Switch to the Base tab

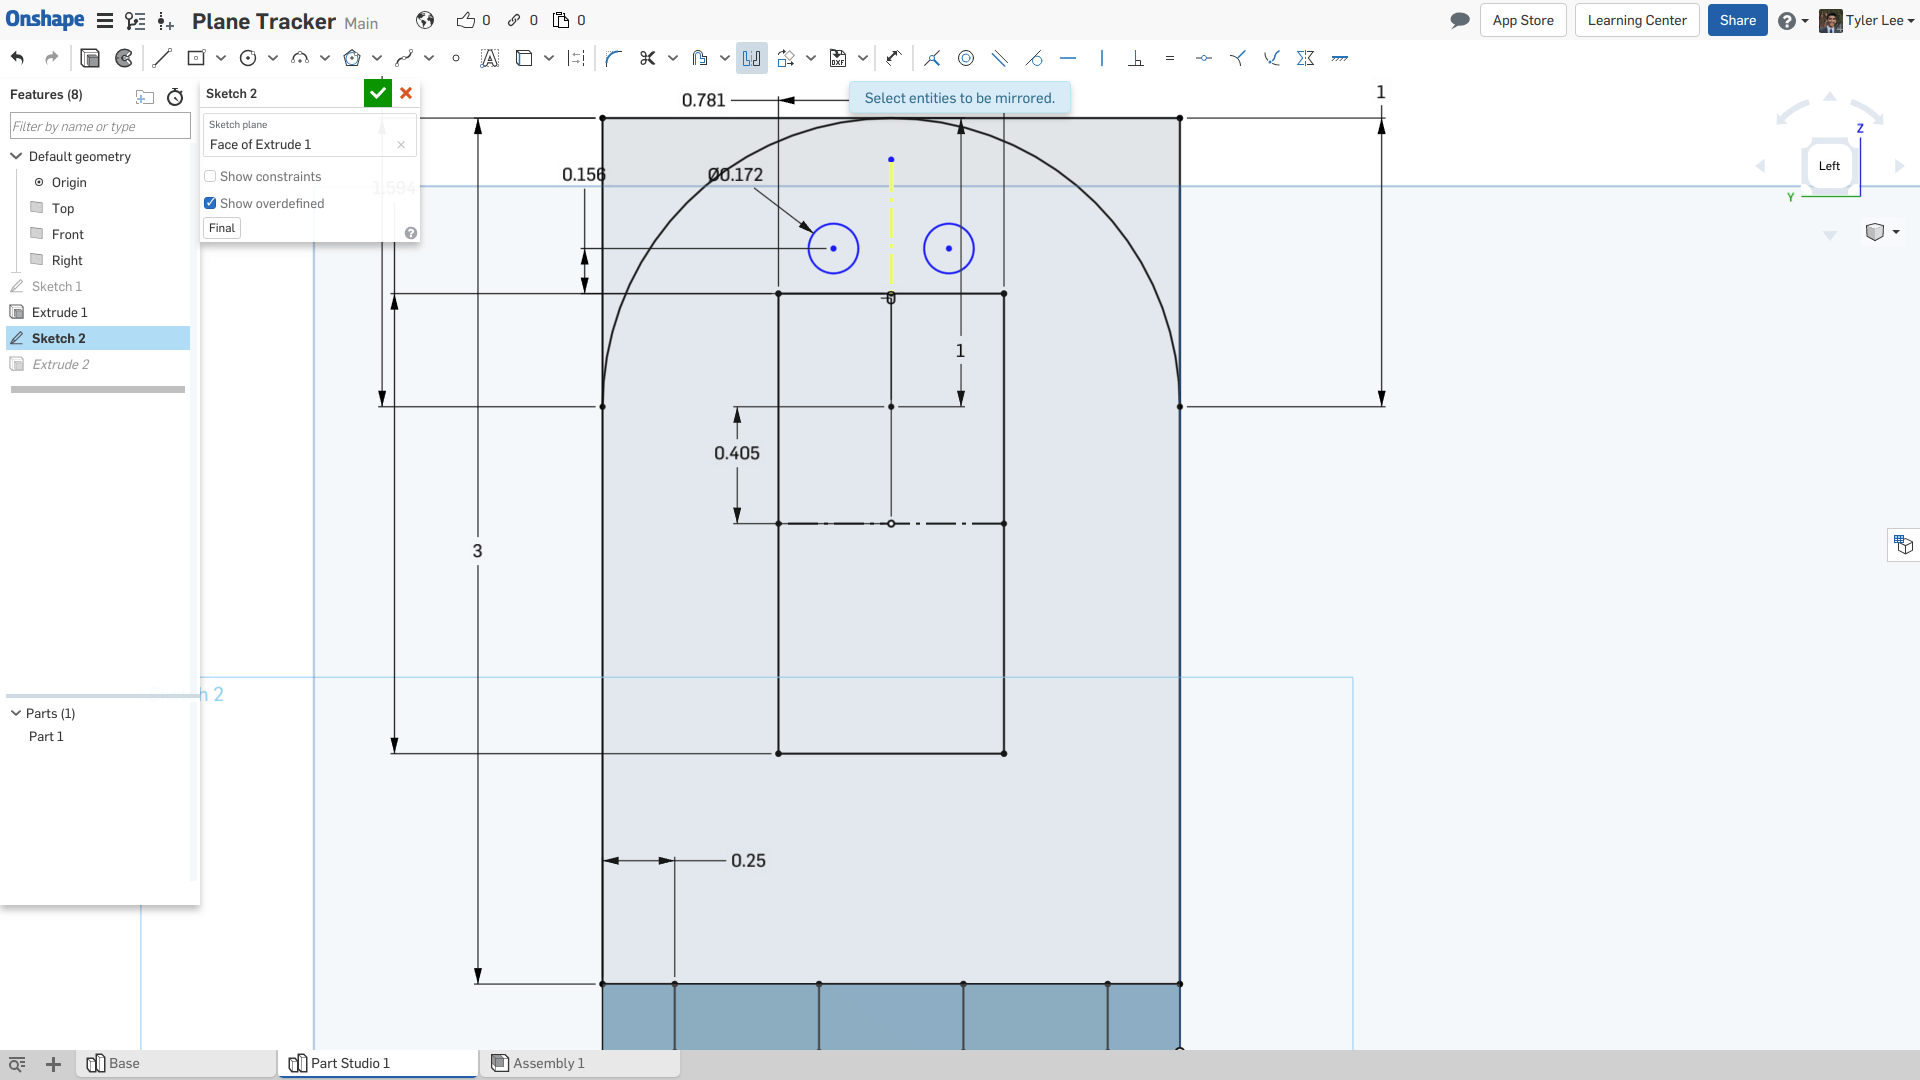(124, 1063)
